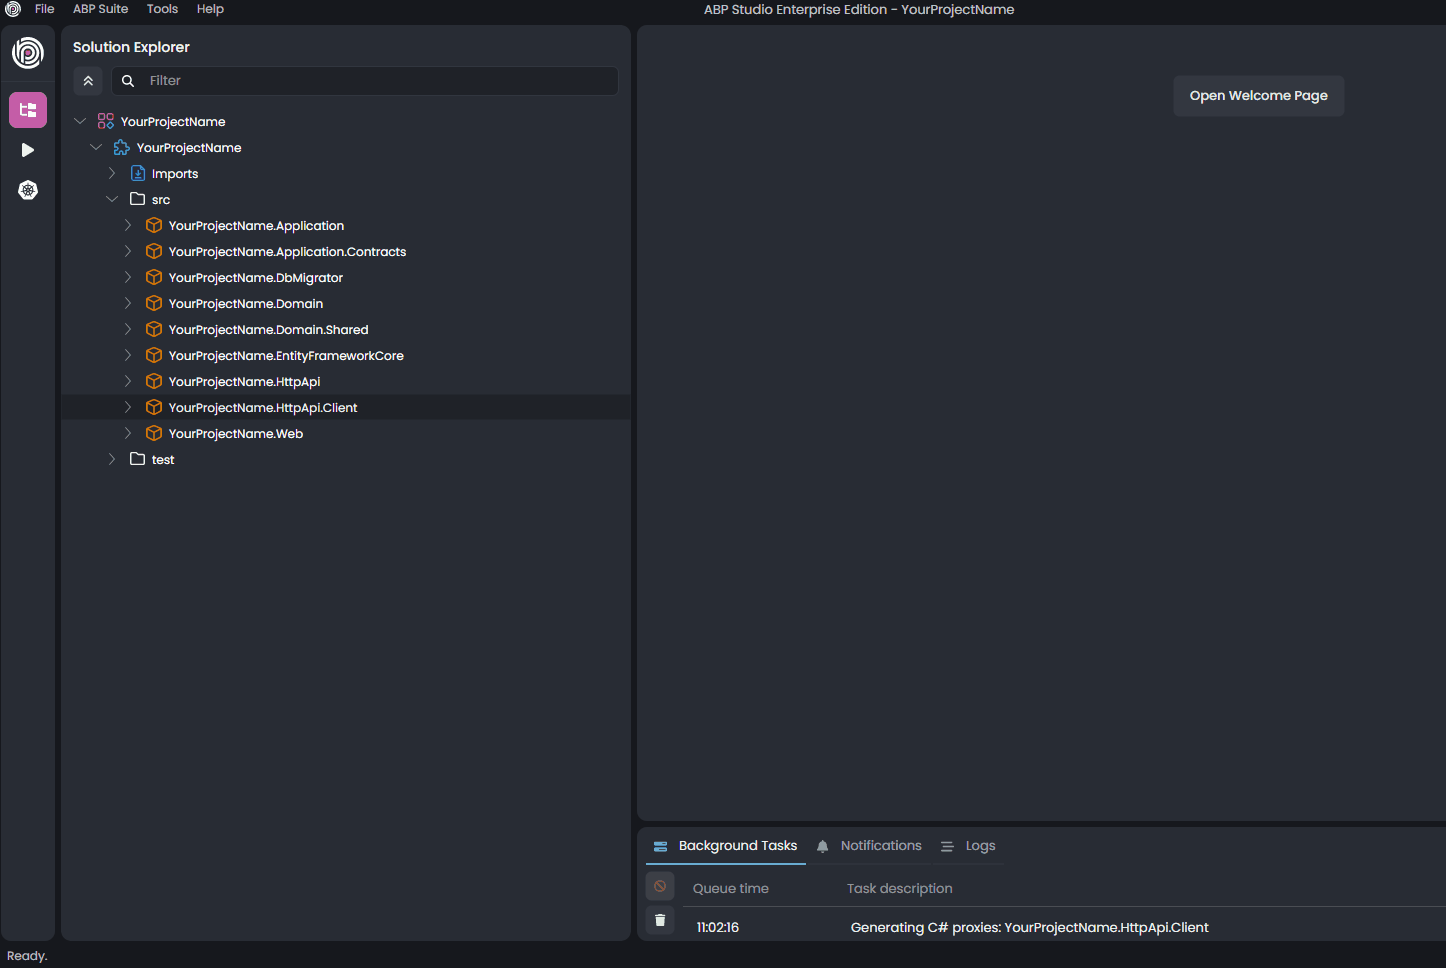
Task: Collapse the src folder
Action: (x=112, y=199)
